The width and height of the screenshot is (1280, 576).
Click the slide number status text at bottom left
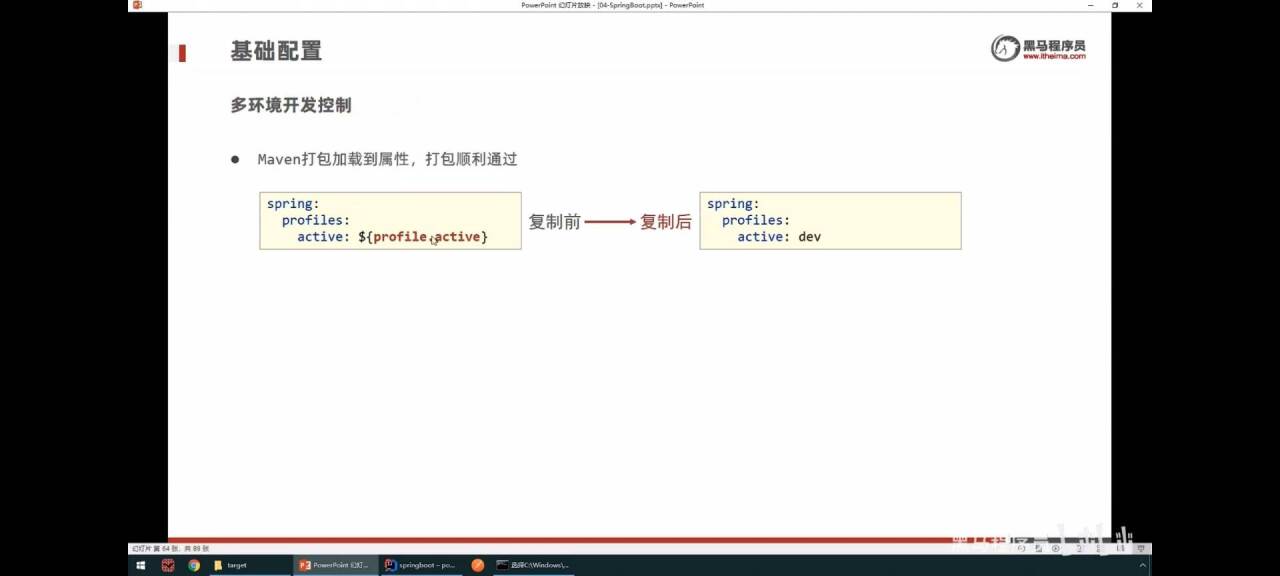click(171, 548)
